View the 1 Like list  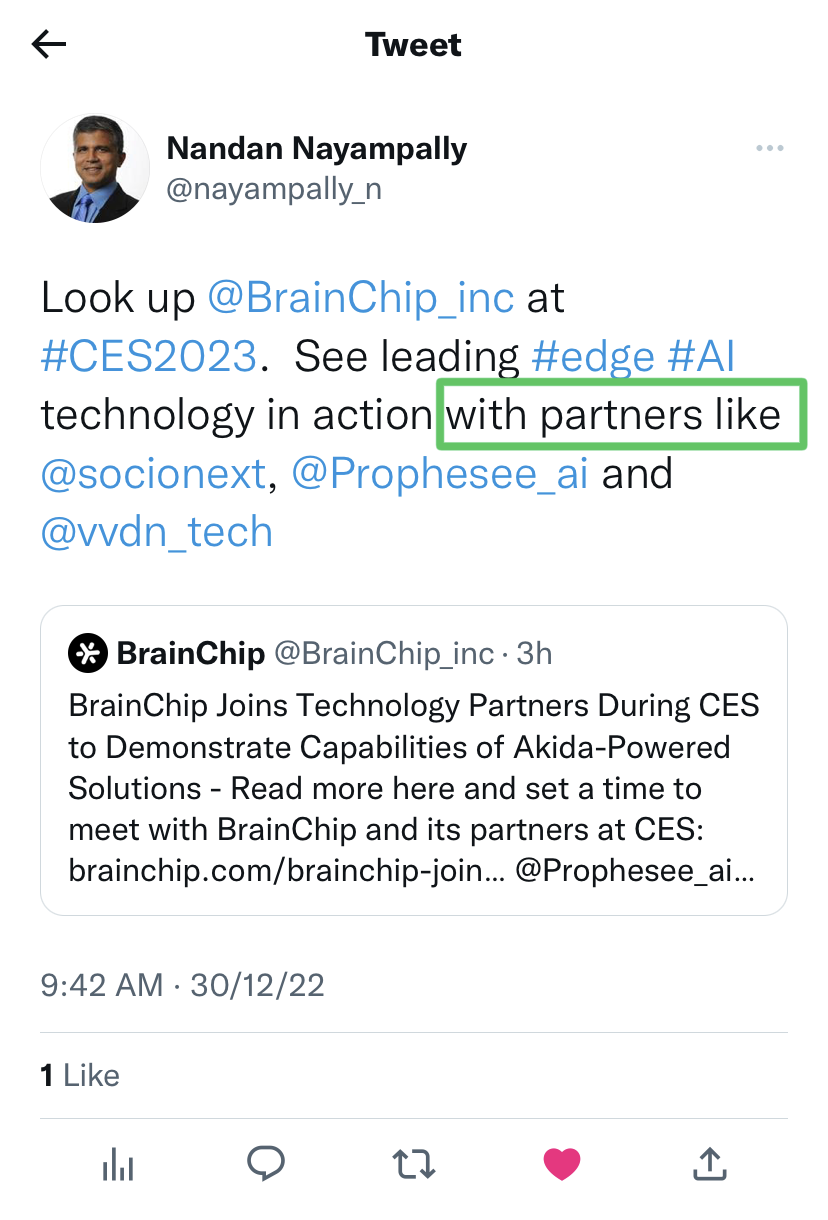(80, 1075)
